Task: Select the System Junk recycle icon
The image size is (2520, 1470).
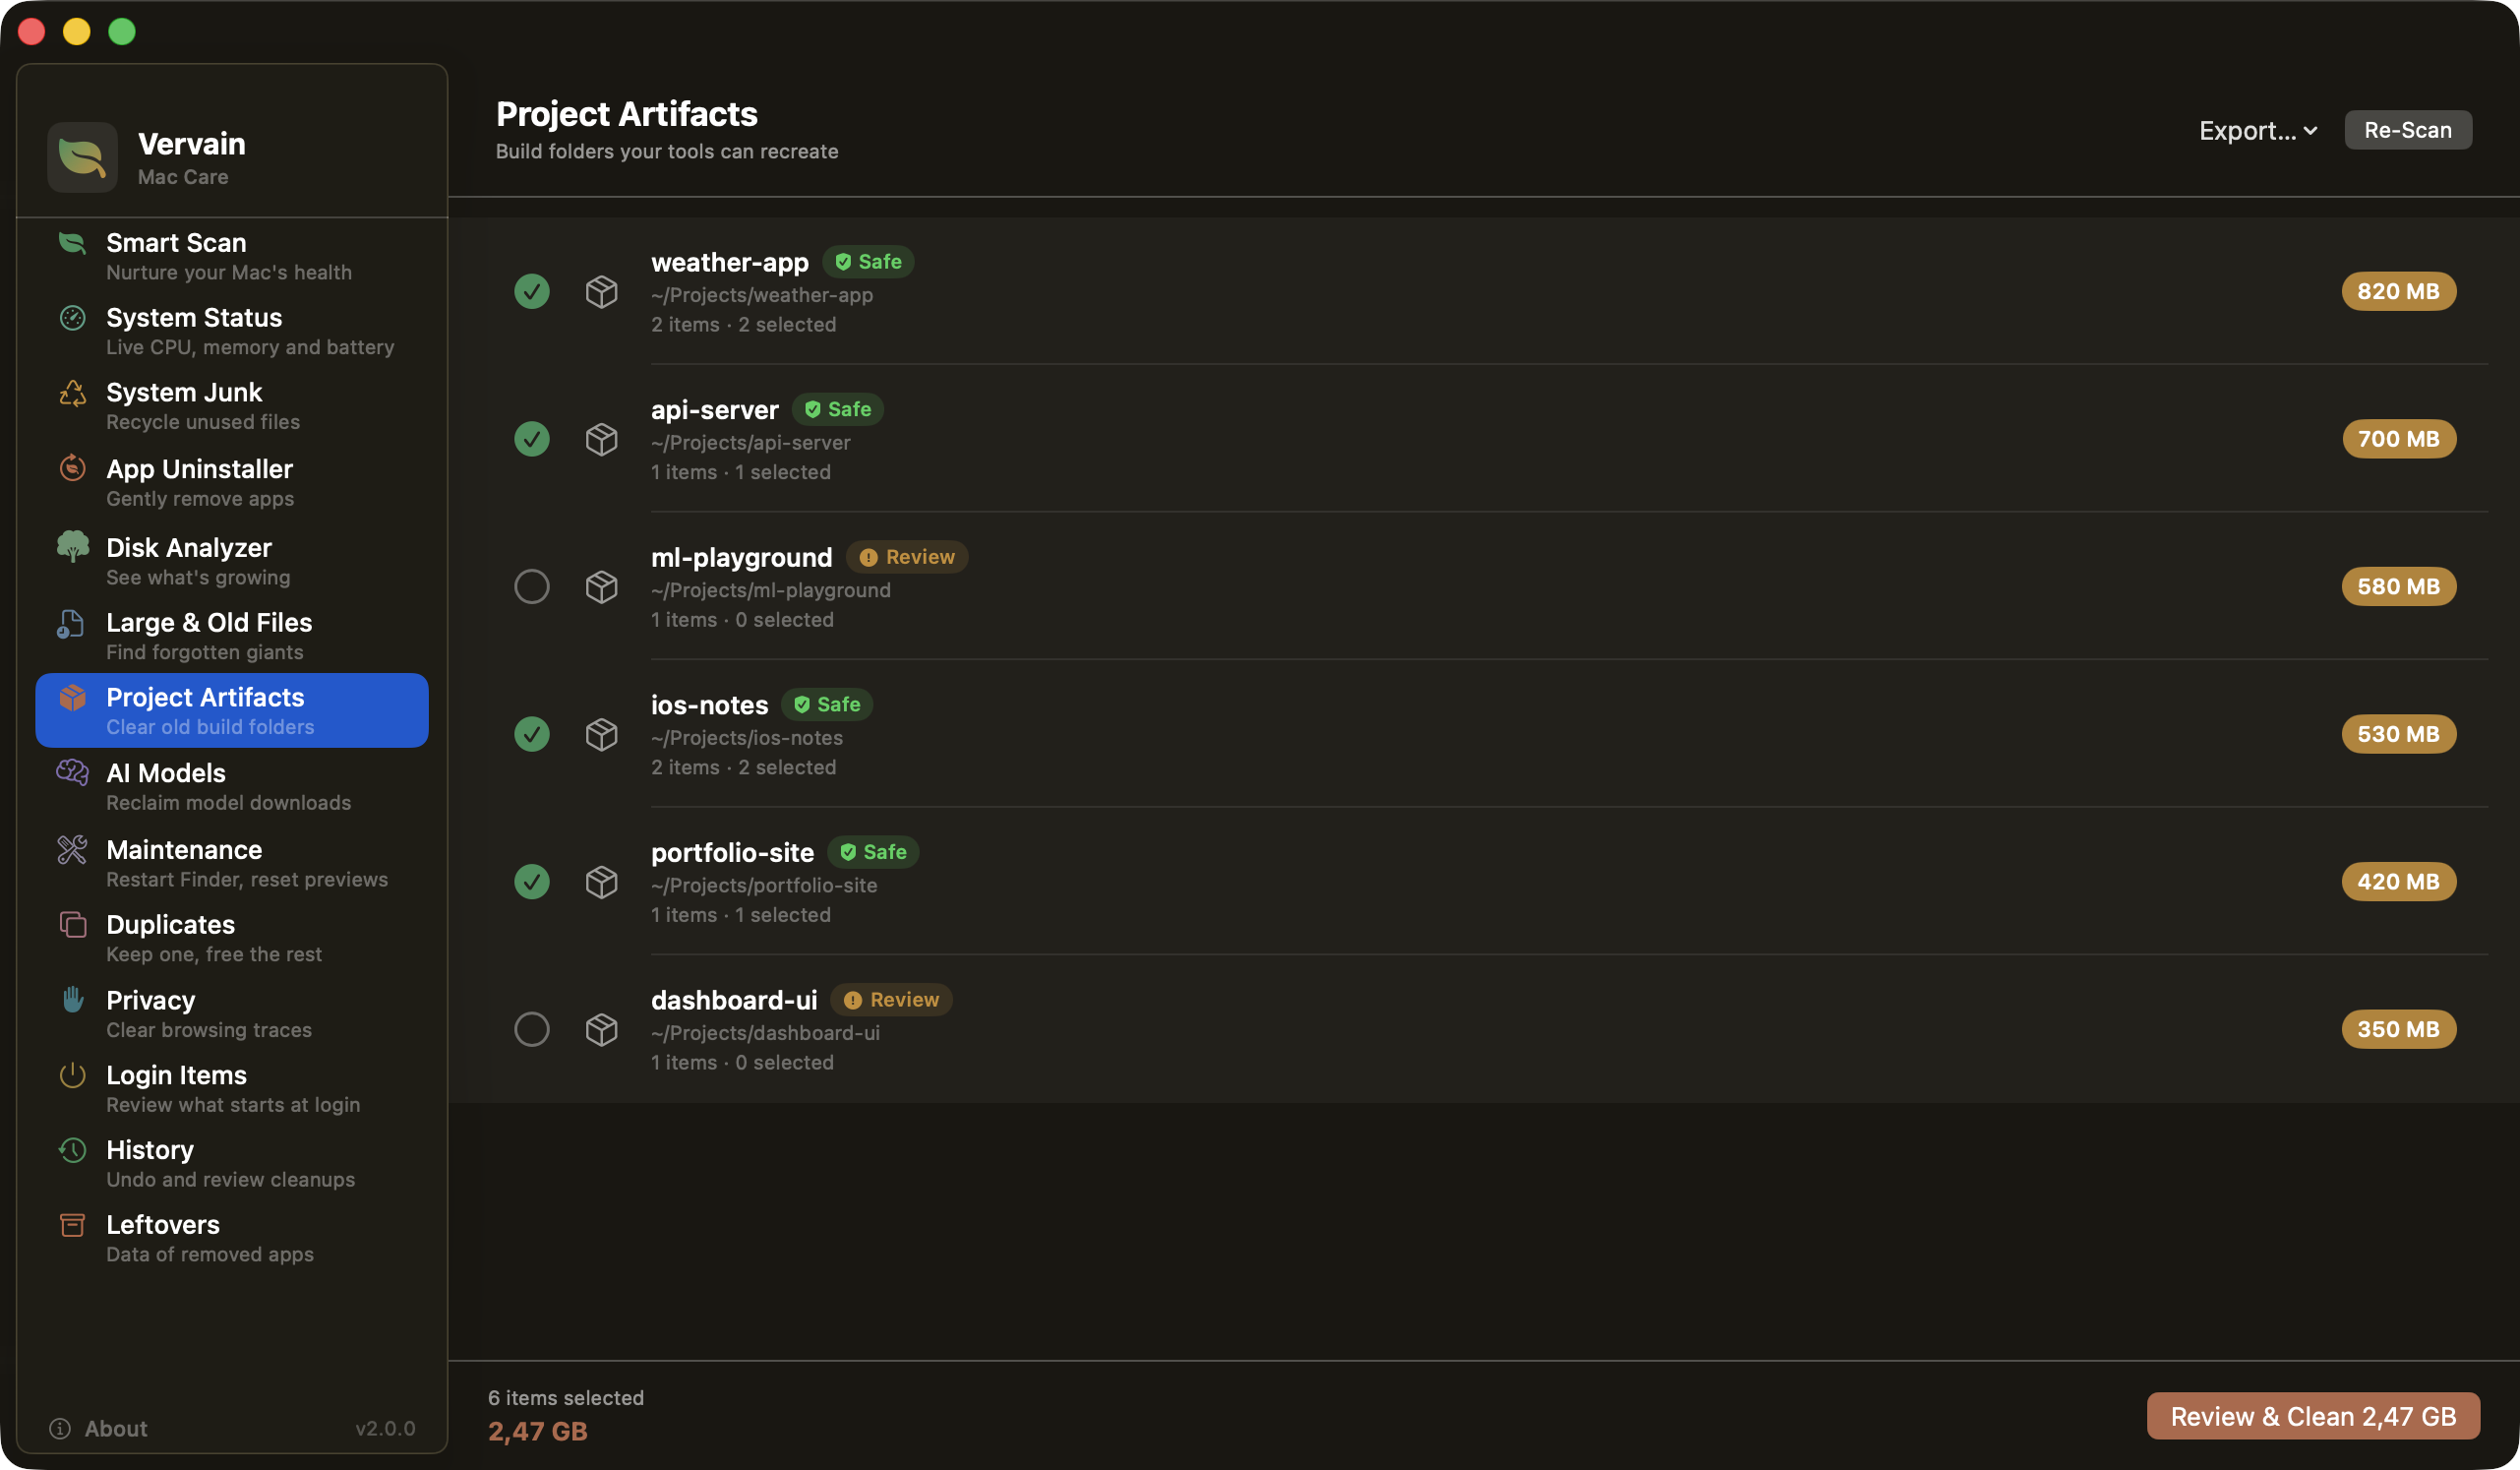Action: point(72,393)
